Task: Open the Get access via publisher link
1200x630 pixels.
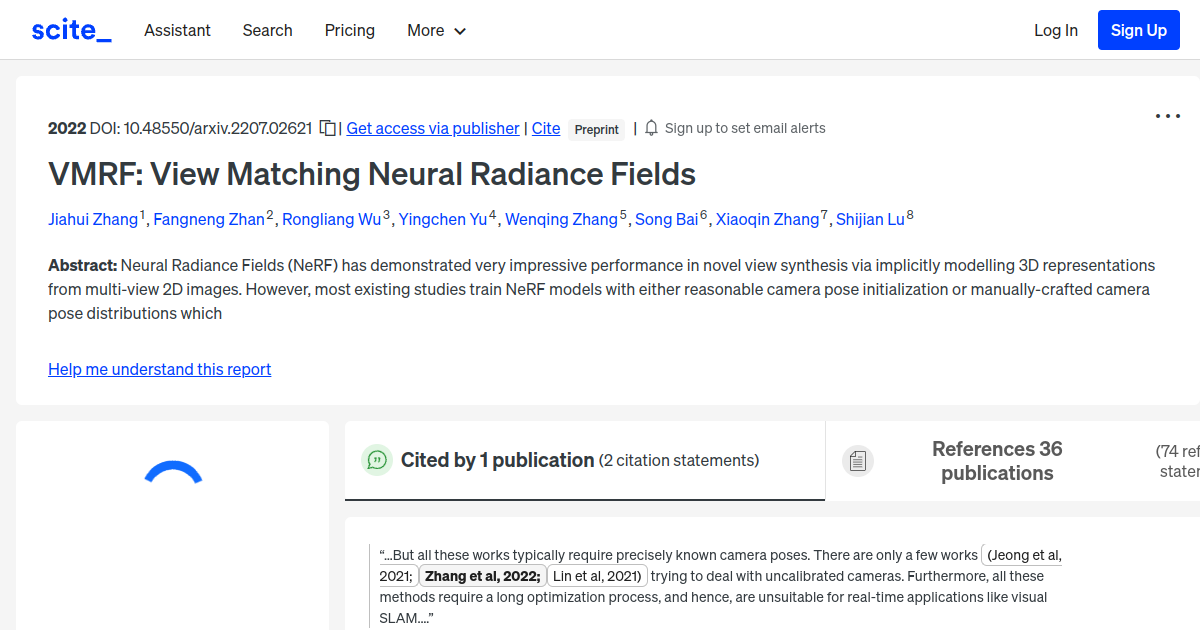Action: (432, 128)
